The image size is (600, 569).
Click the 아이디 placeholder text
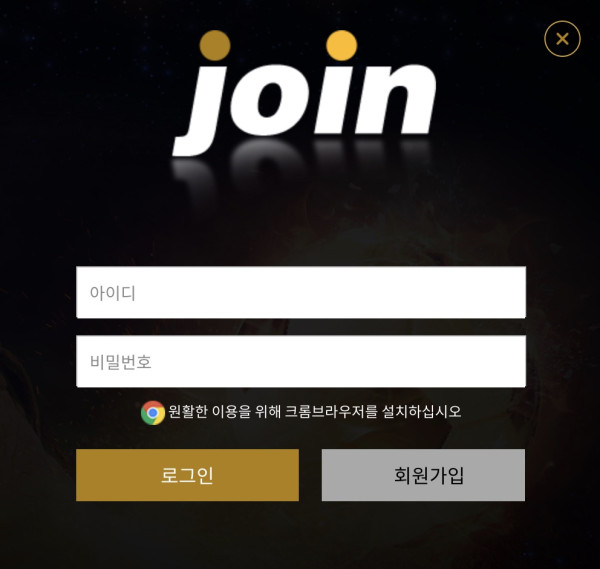[x=112, y=293]
